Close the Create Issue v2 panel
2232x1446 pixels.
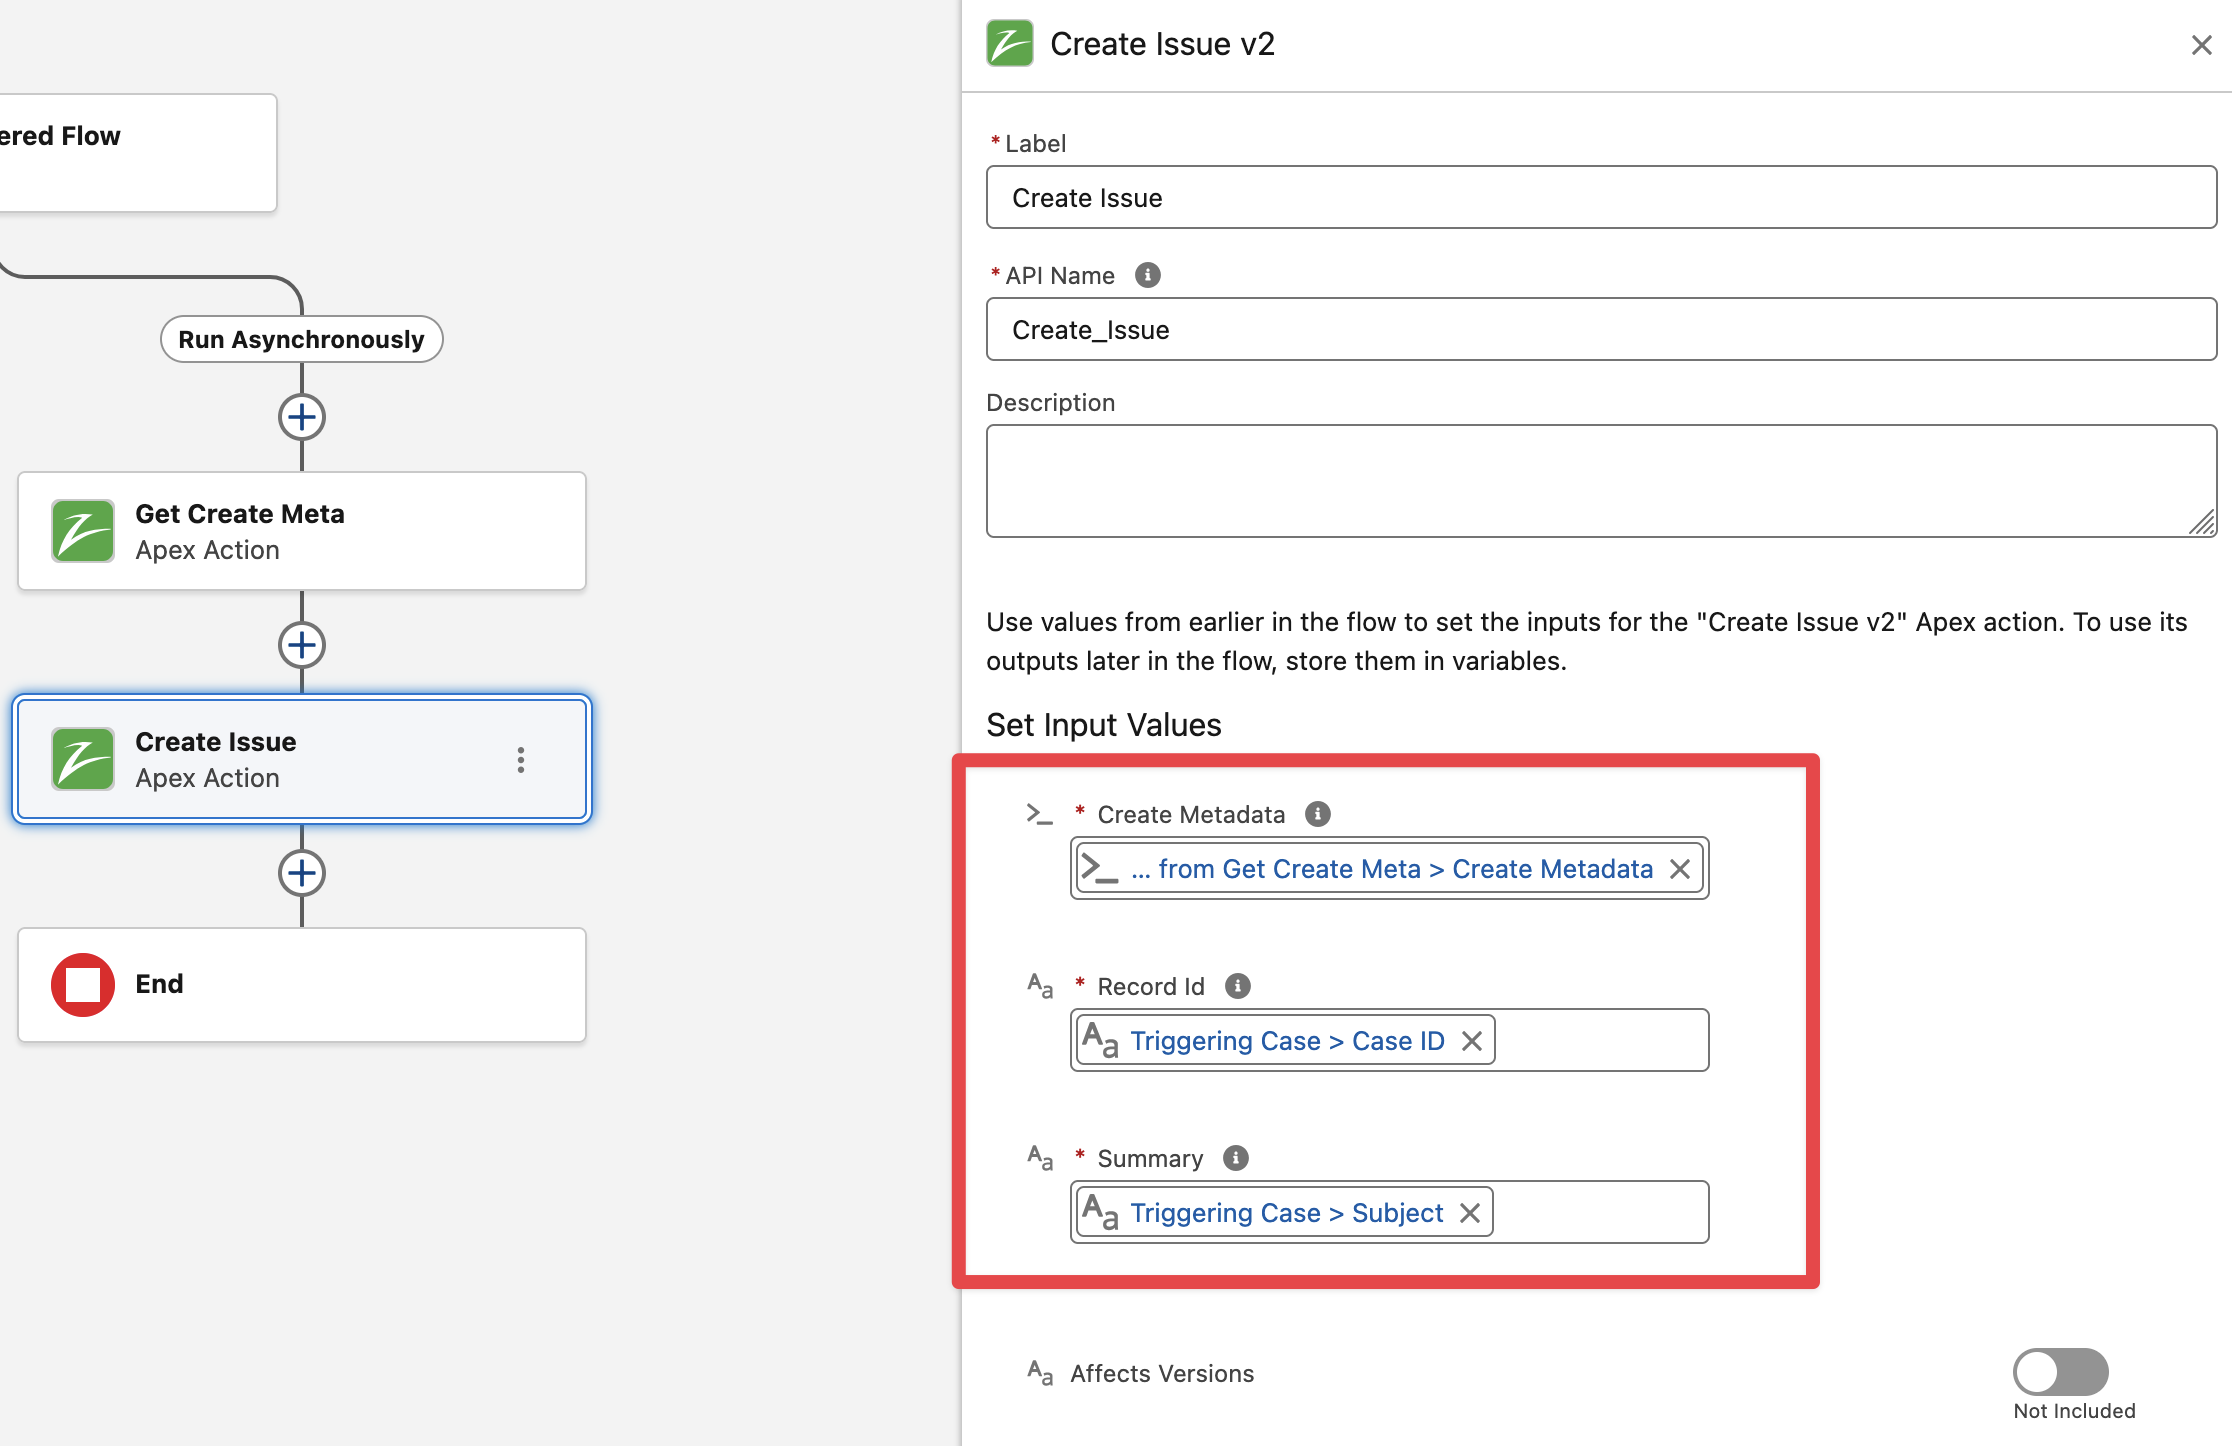(2201, 45)
